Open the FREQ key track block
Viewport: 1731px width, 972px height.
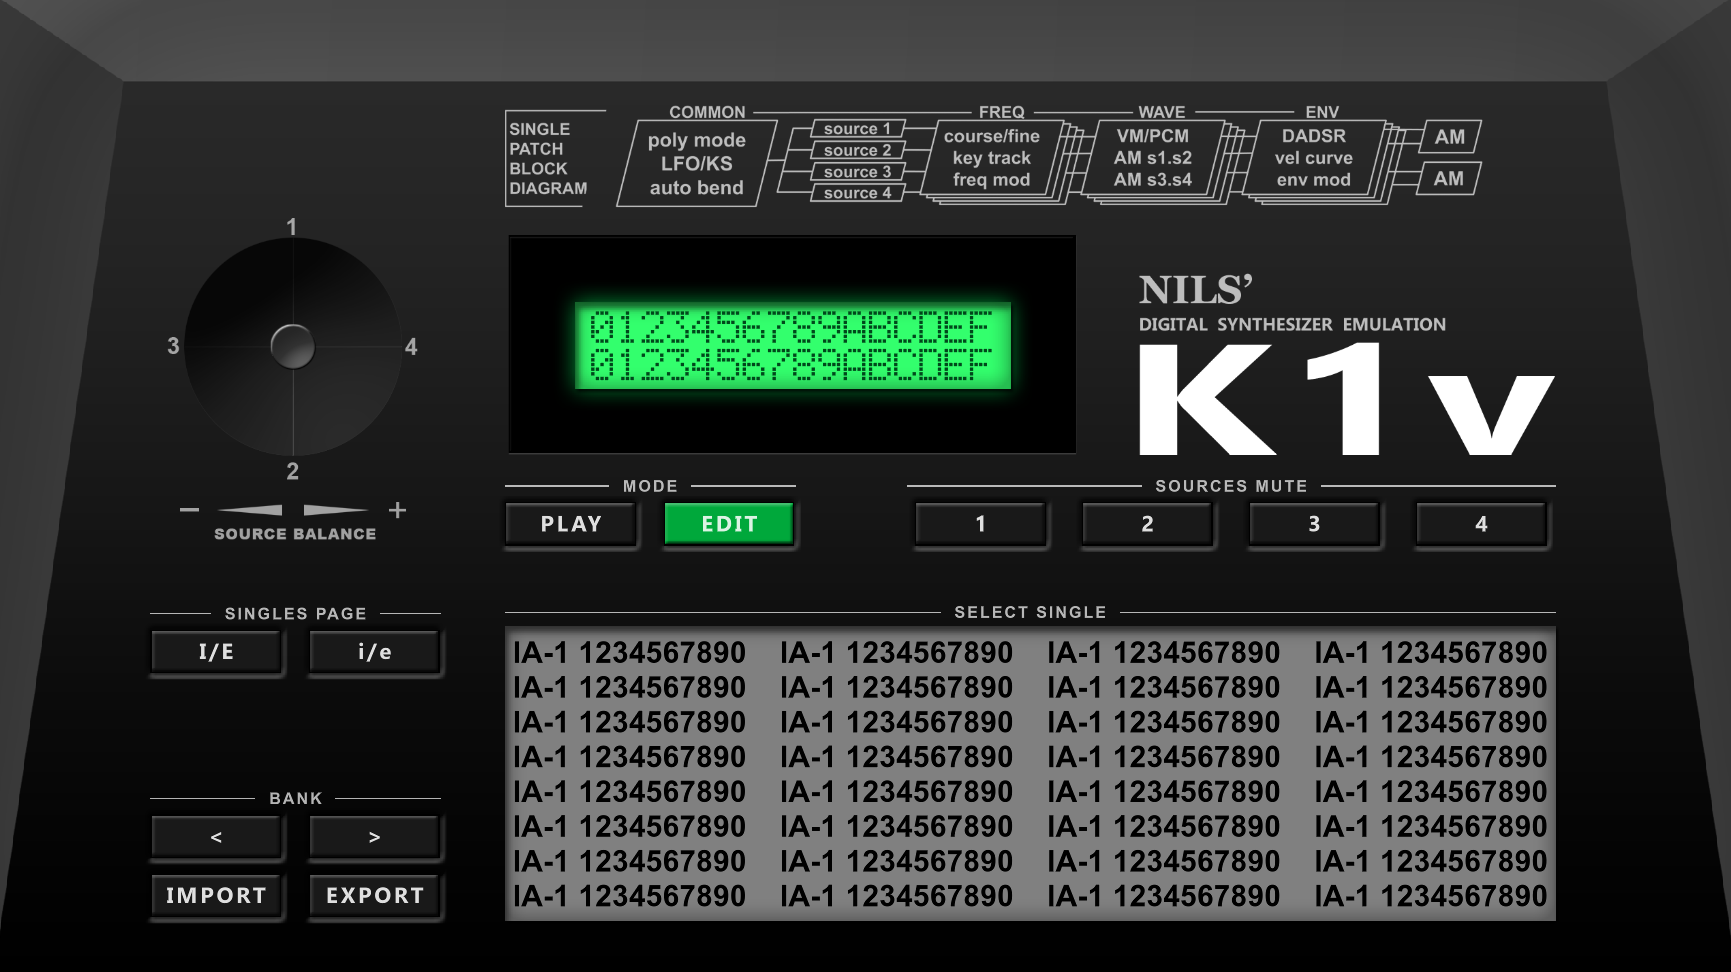click(990, 156)
